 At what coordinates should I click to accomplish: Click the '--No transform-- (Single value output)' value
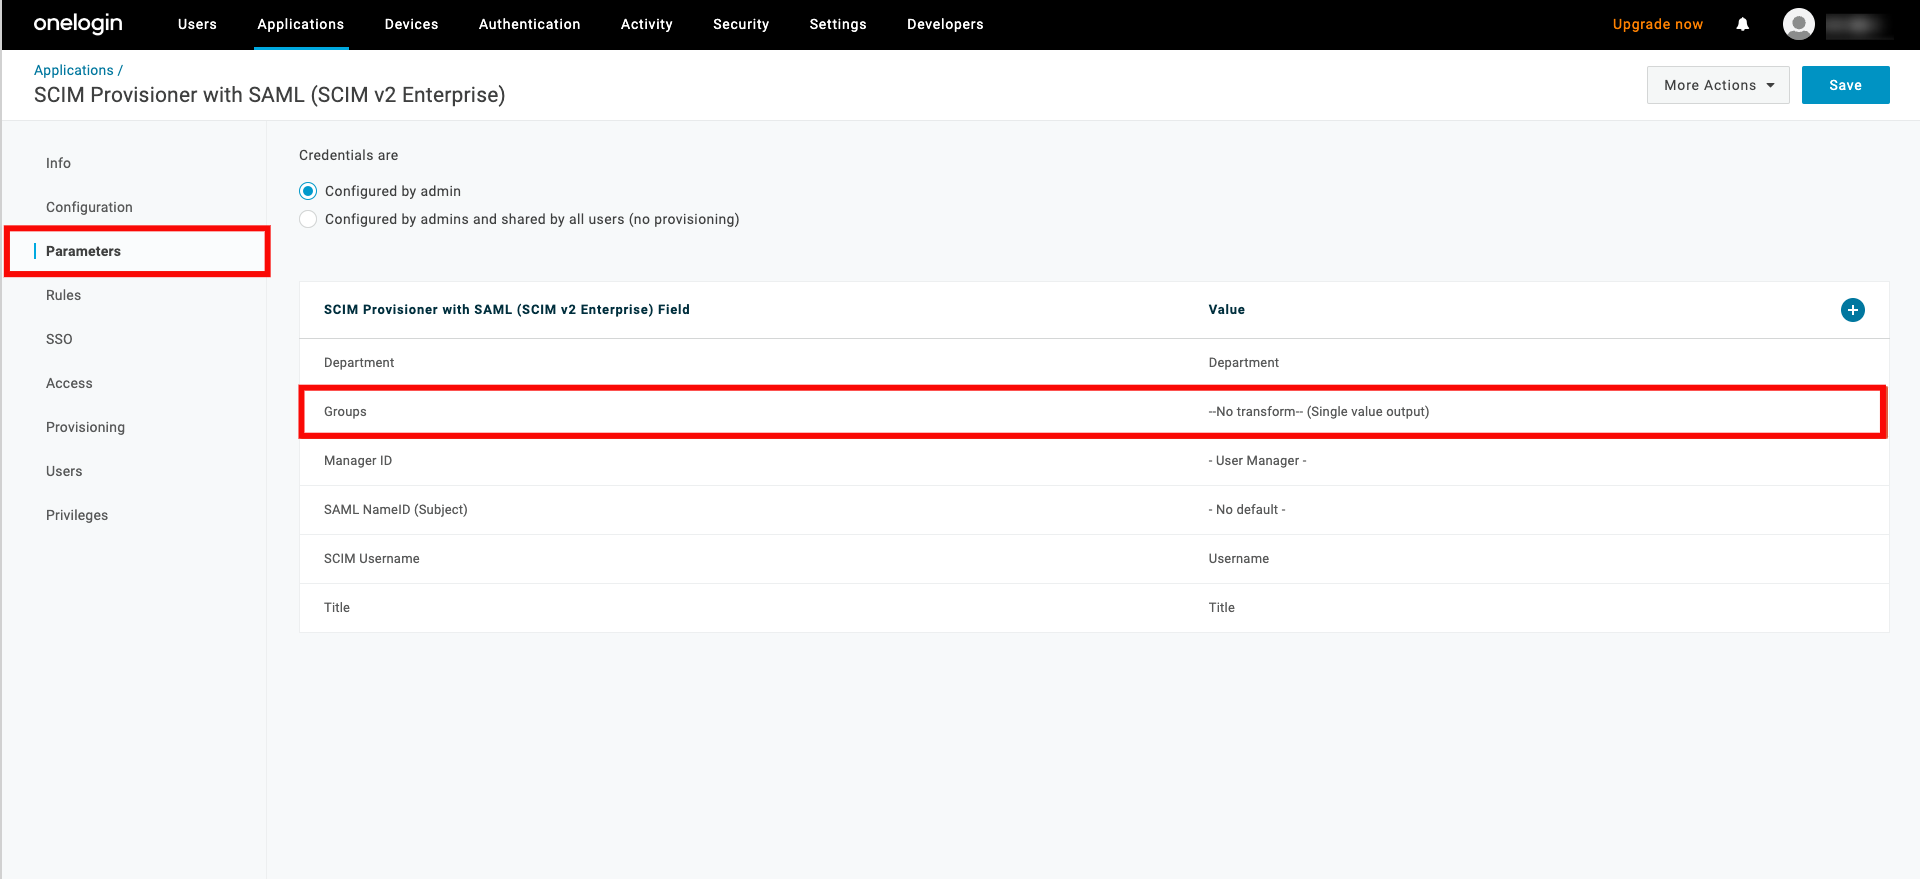pos(1318,412)
